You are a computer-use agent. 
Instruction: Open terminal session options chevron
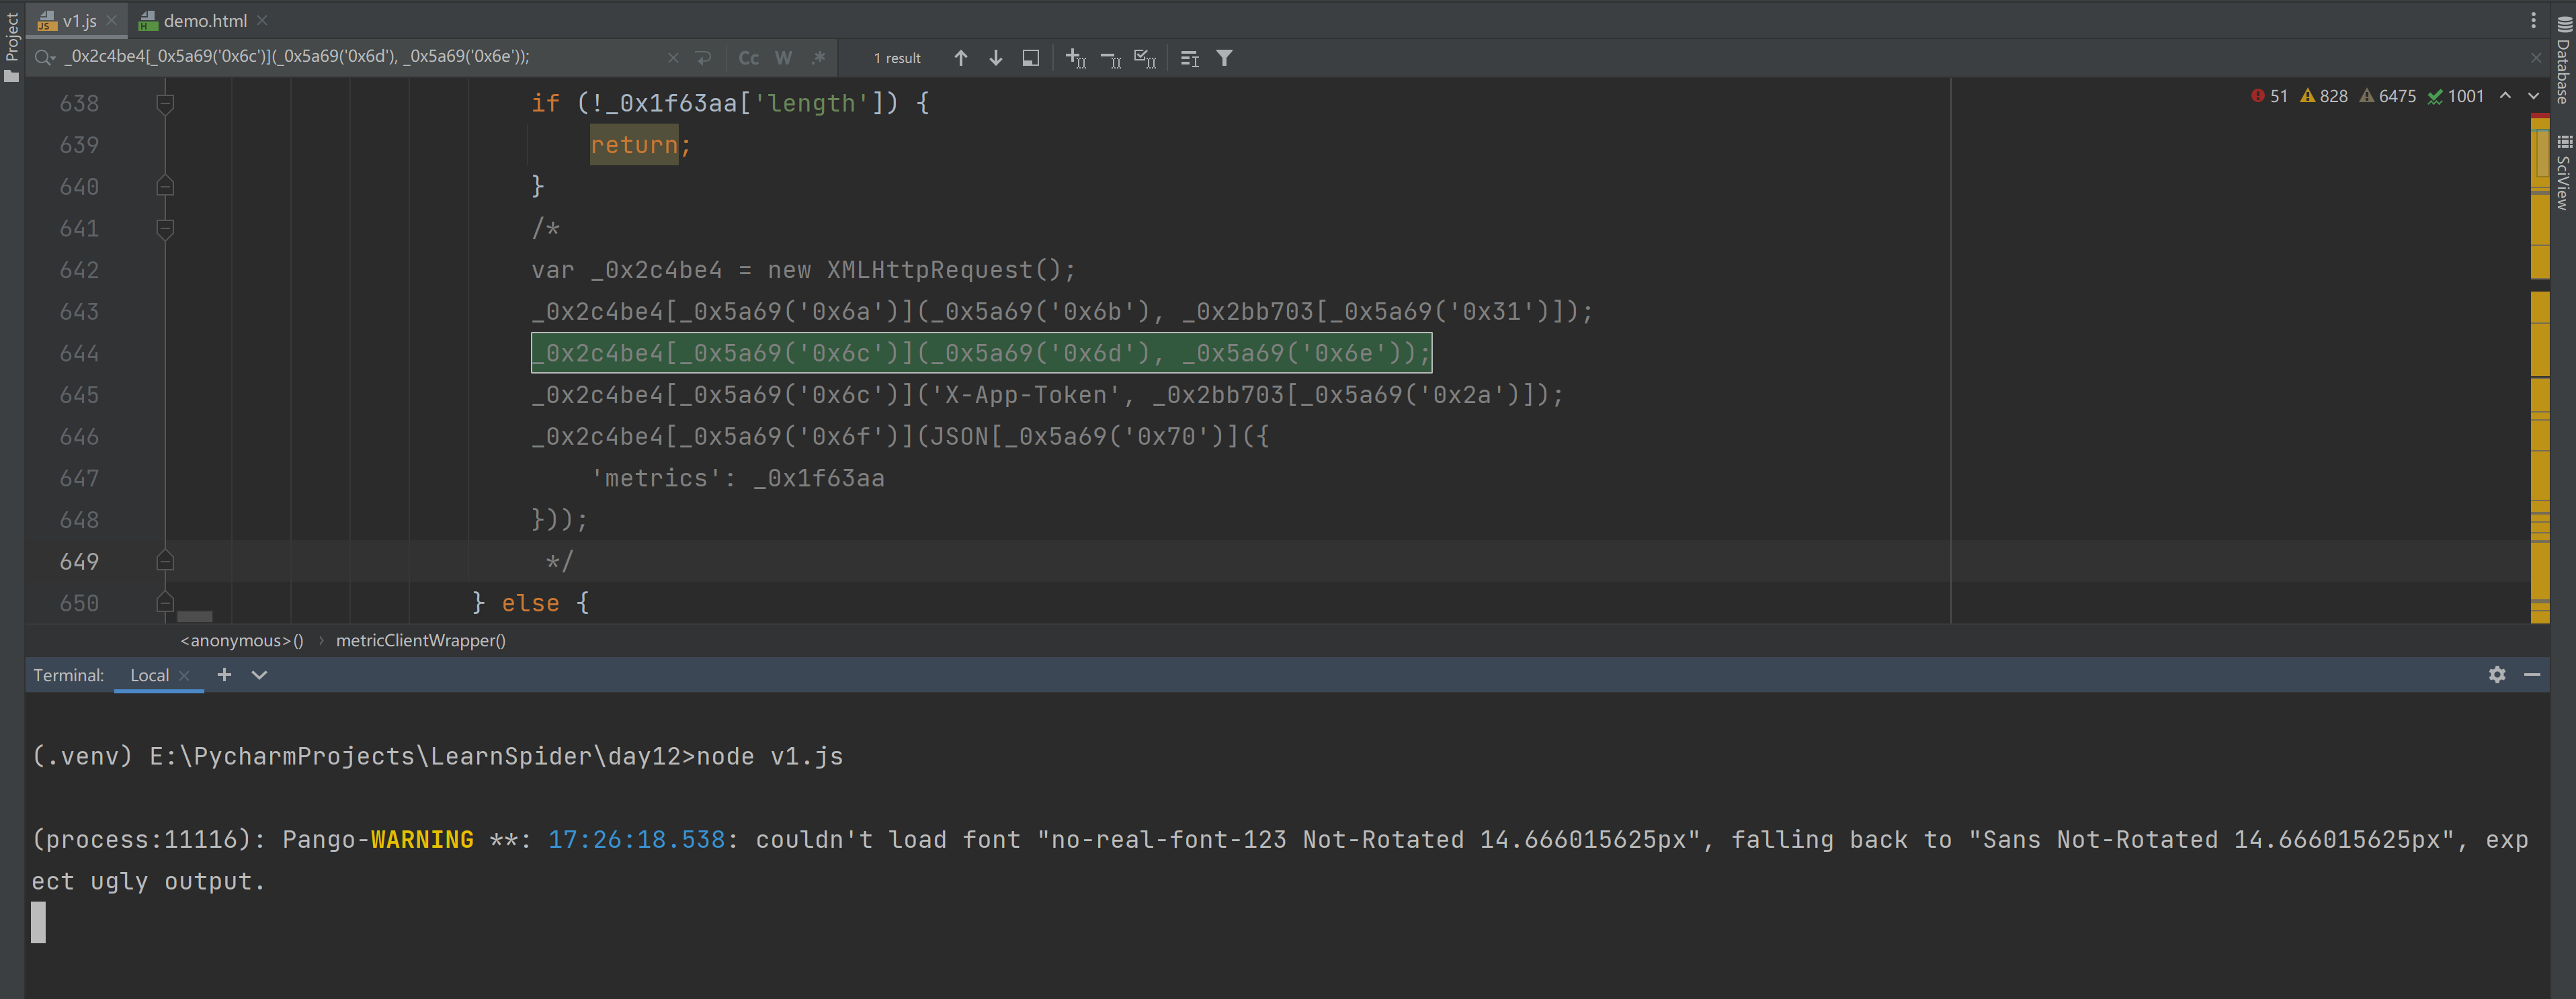[259, 675]
